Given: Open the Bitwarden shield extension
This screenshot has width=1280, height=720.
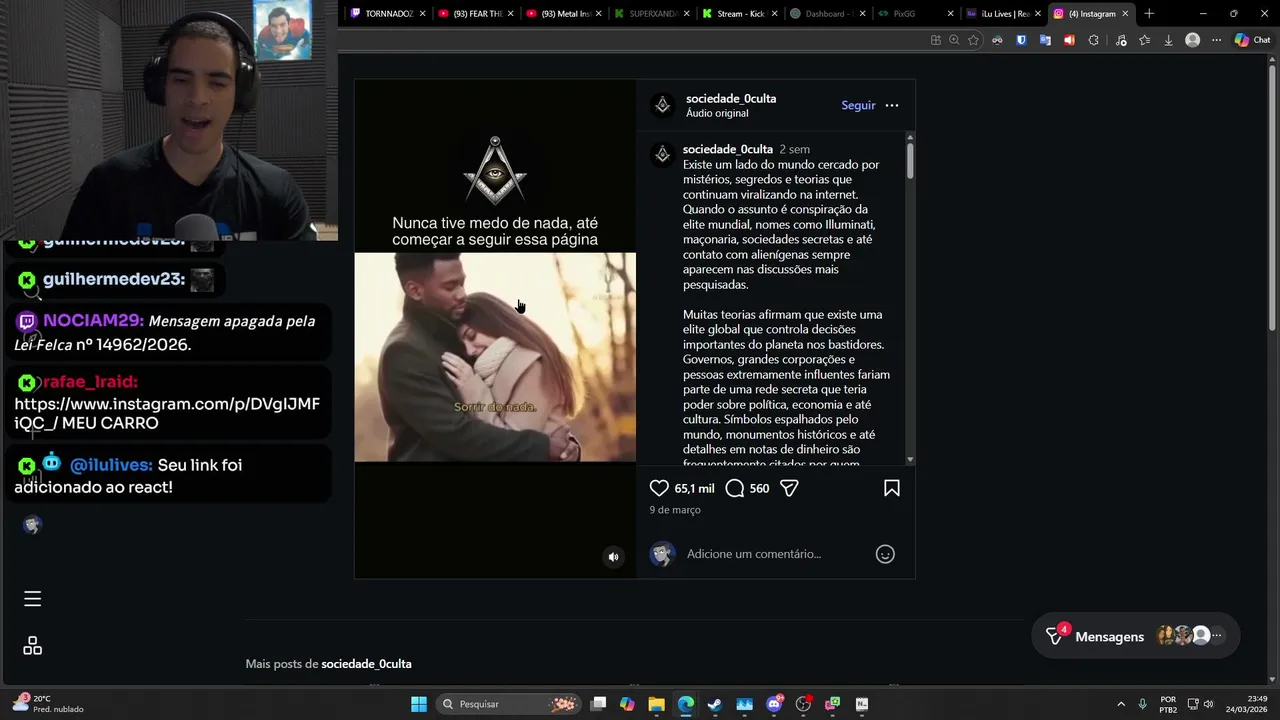Looking at the screenshot, I should (x=1021, y=40).
